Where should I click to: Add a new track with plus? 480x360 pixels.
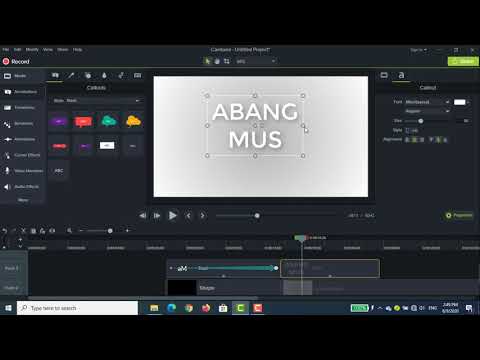click(20, 239)
